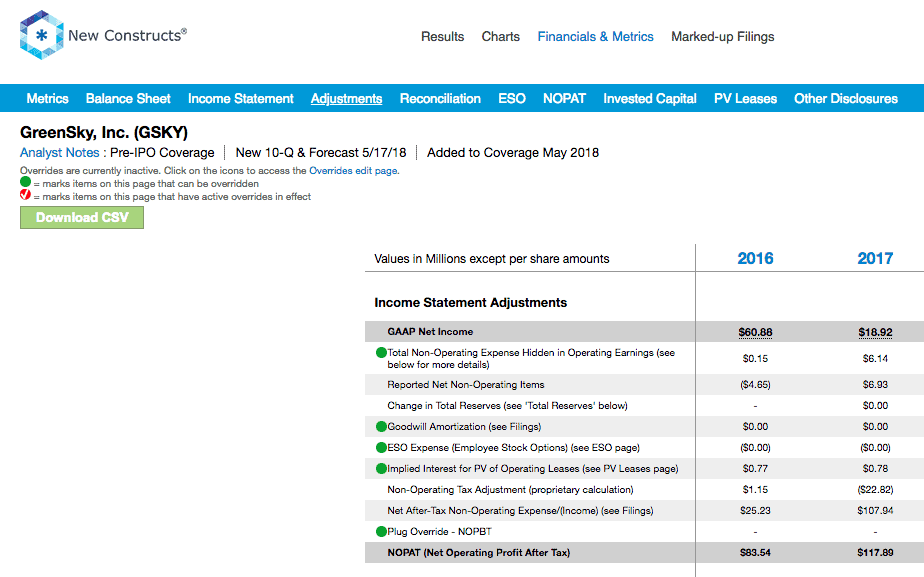Click the 2016 value $0.77
924x577 pixels.
755,469
